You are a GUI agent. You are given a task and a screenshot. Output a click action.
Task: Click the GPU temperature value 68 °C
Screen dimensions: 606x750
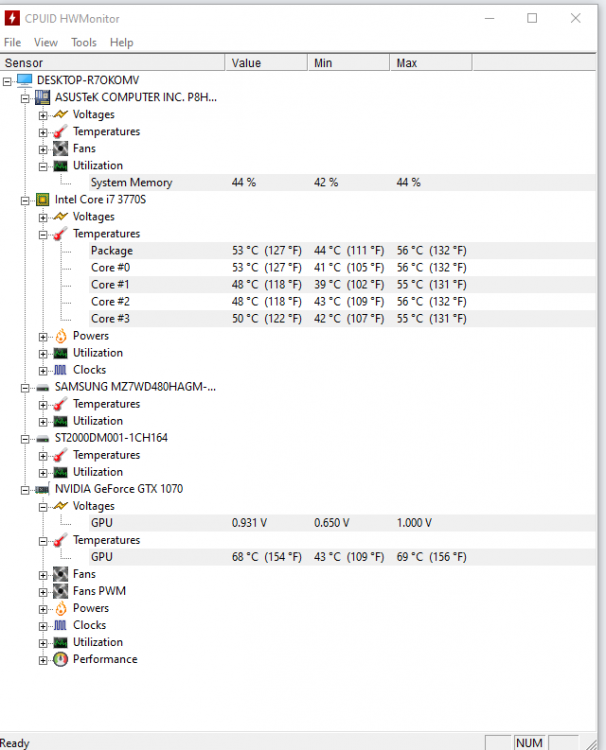[x=267, y=557]
